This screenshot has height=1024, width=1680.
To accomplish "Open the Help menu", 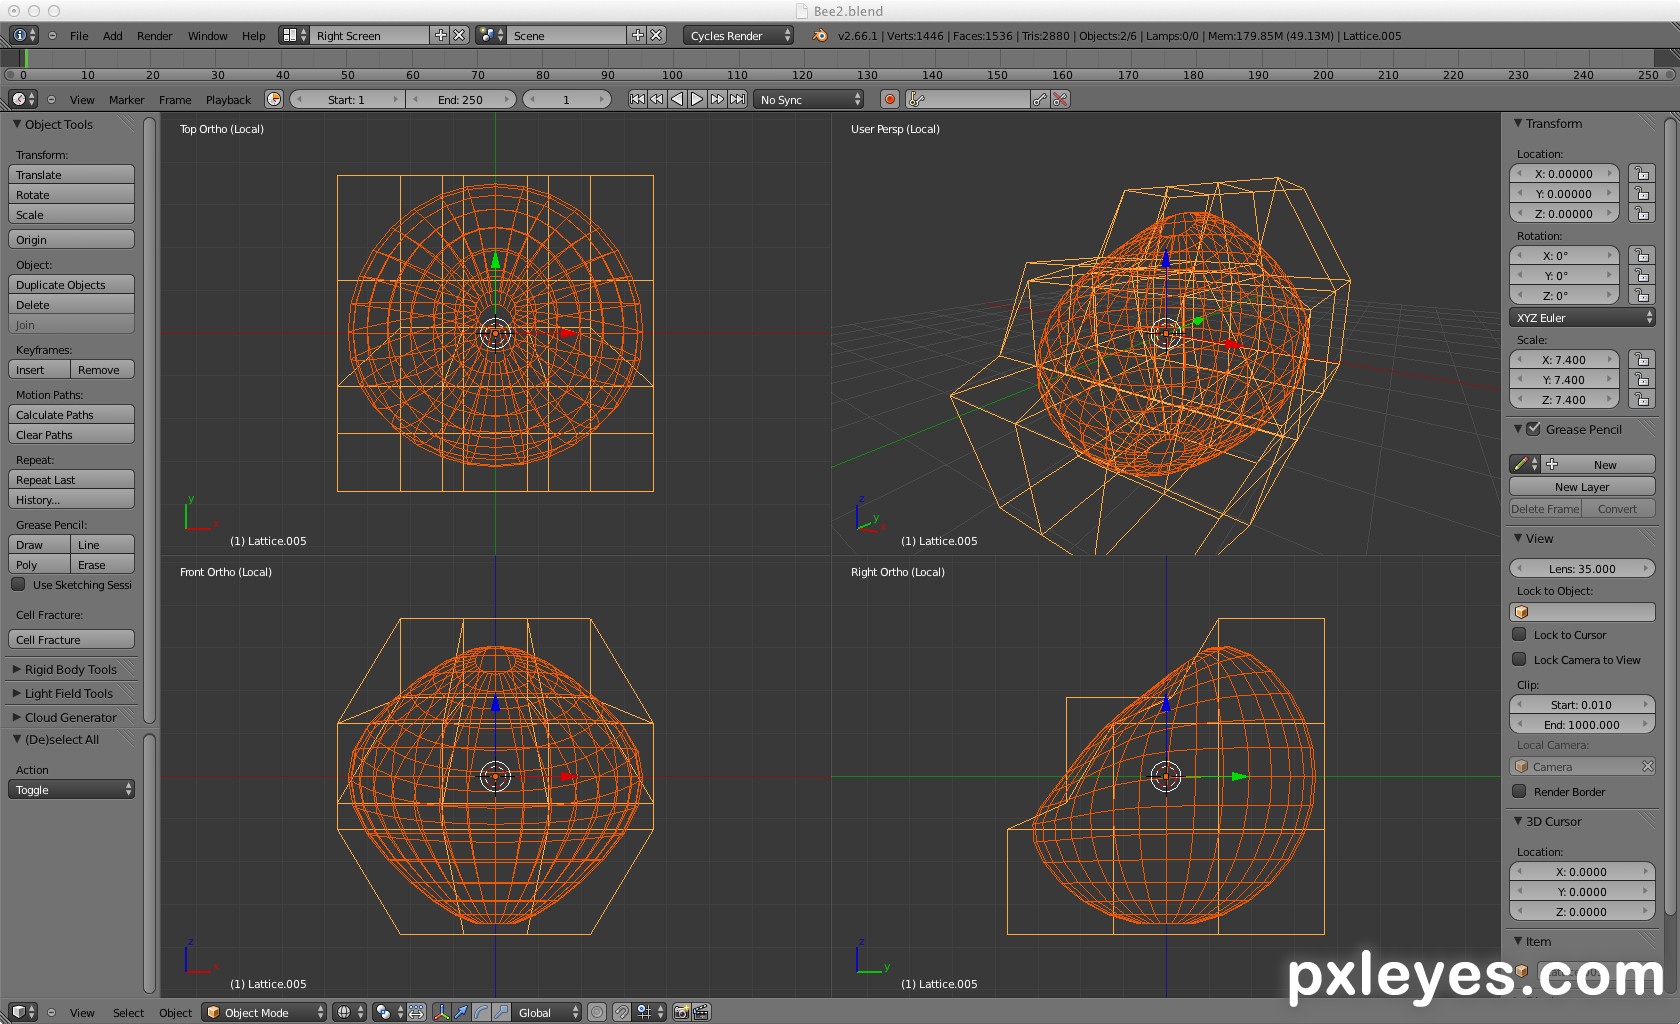I will tap(254, 35).
